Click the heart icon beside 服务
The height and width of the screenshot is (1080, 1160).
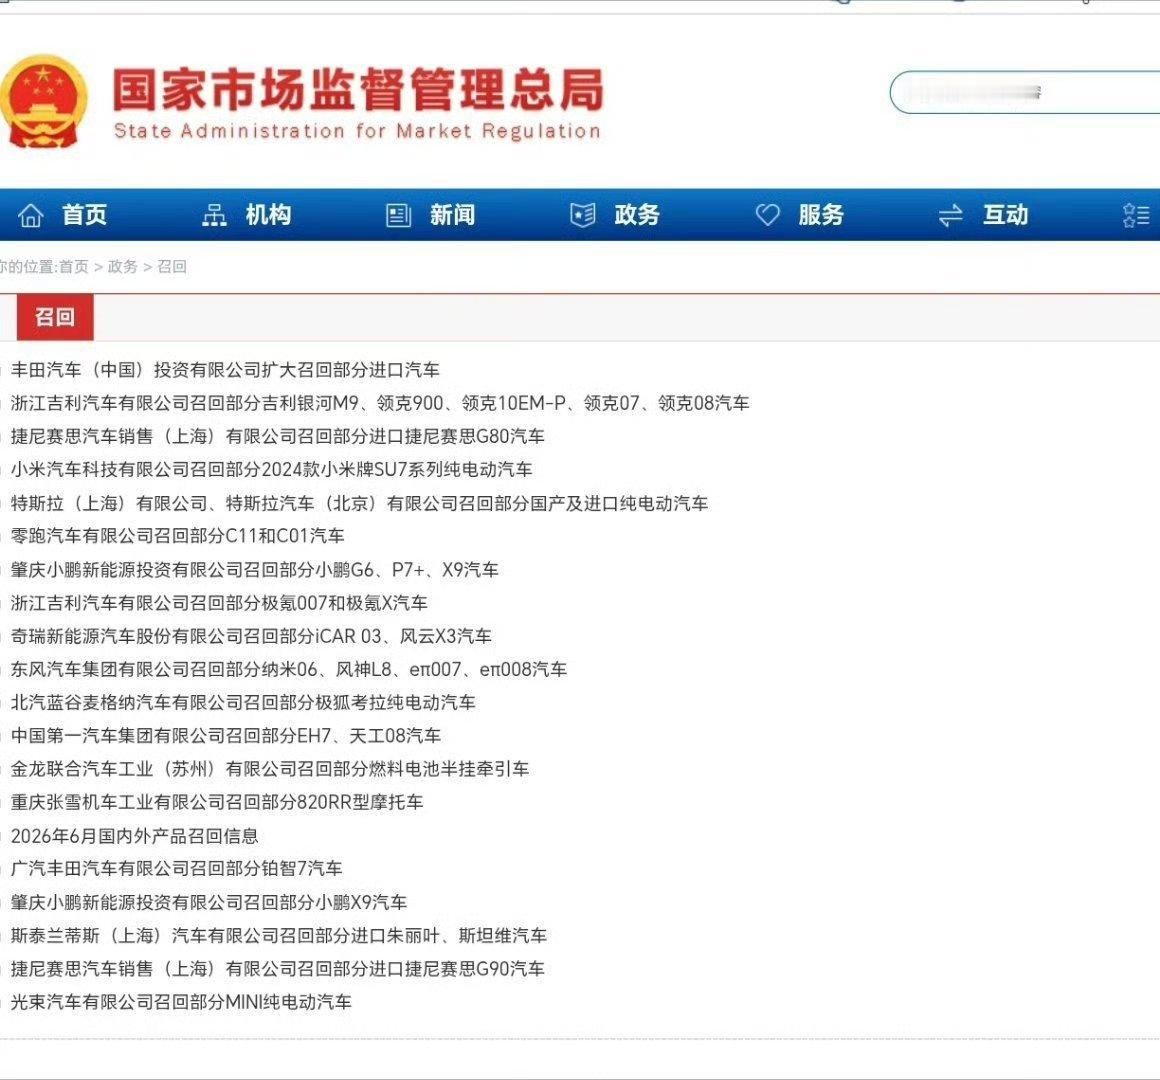tap(767, 215)
